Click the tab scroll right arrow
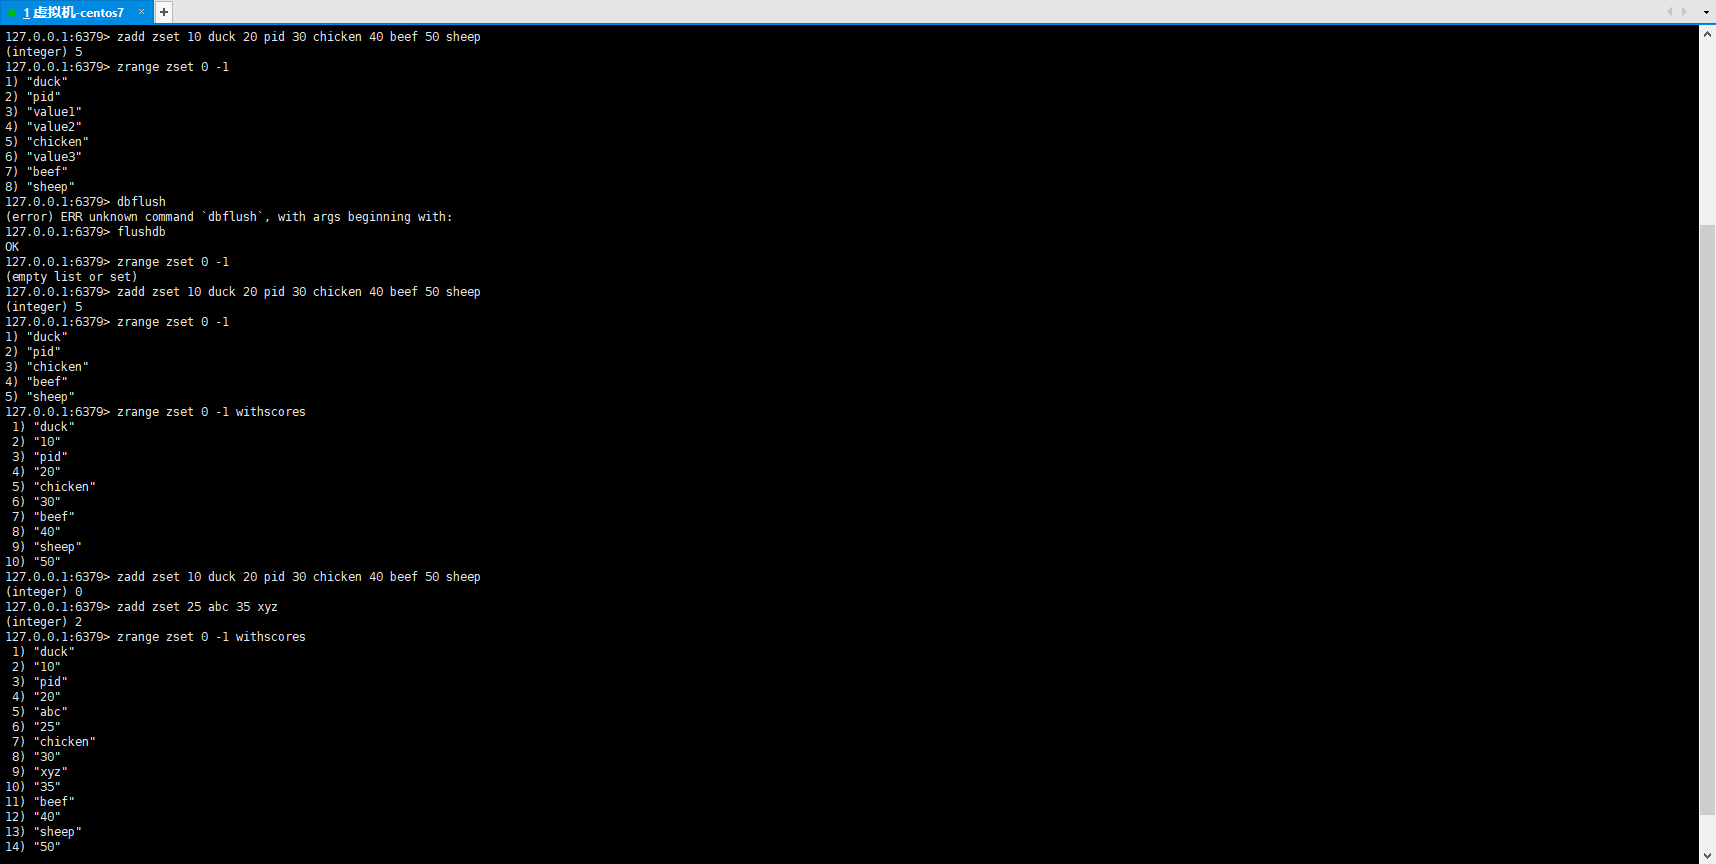The height and width of the screenshot is (864, 1716). [x=1685, y=12]
